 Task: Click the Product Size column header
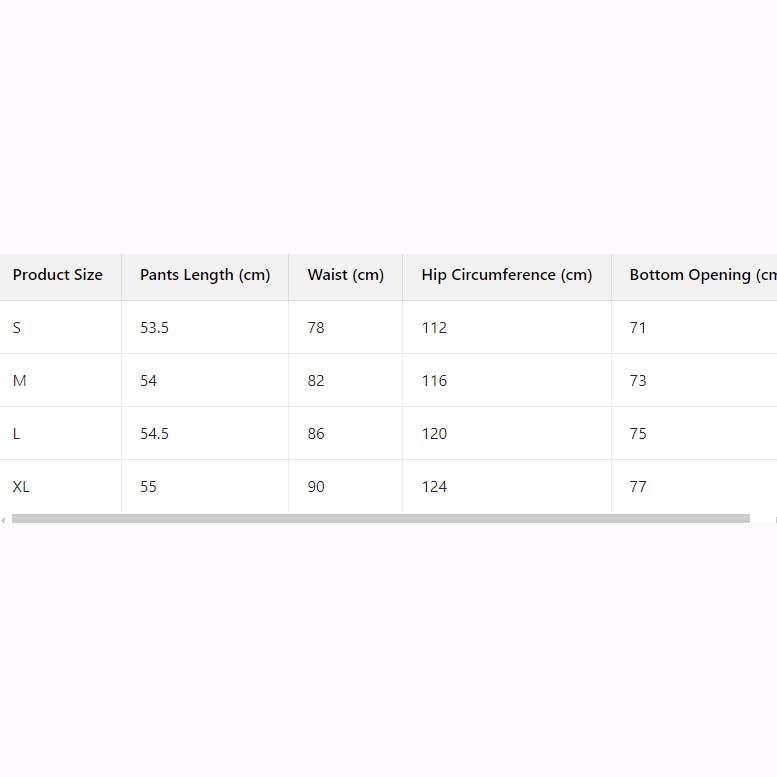(x=57, y=275)
